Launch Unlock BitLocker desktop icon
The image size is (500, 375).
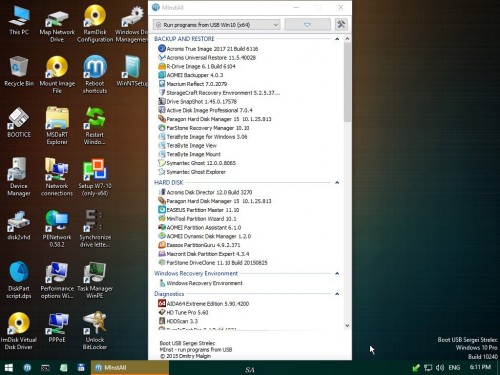(x=95, y=331)
